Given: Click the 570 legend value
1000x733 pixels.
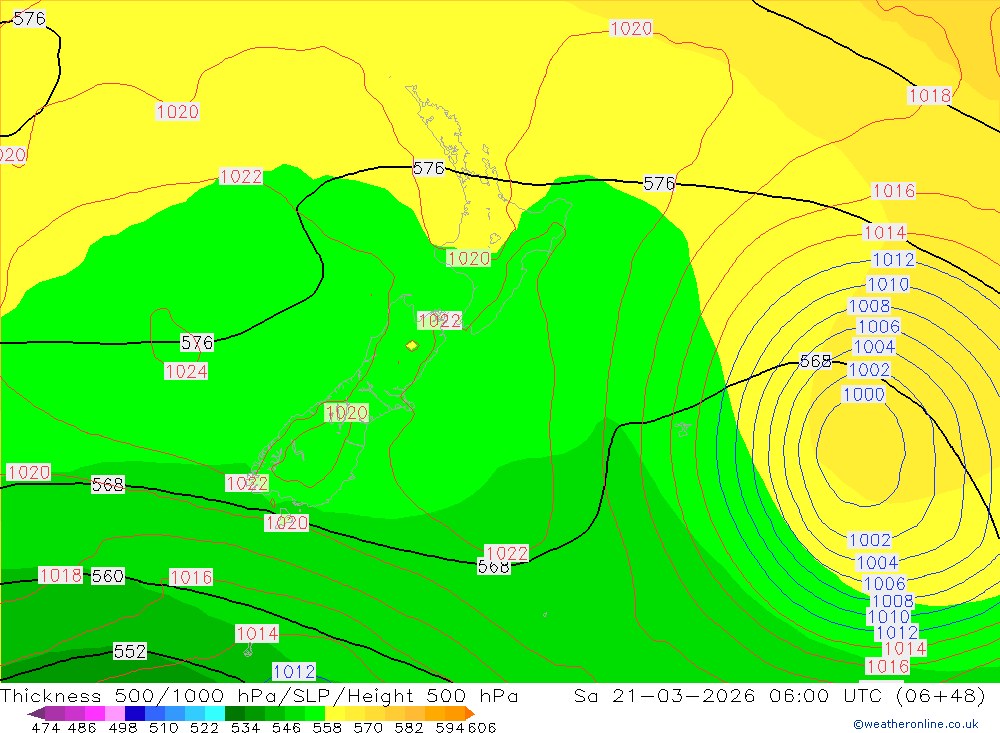Looking at the screenshot, I should 367,727.
